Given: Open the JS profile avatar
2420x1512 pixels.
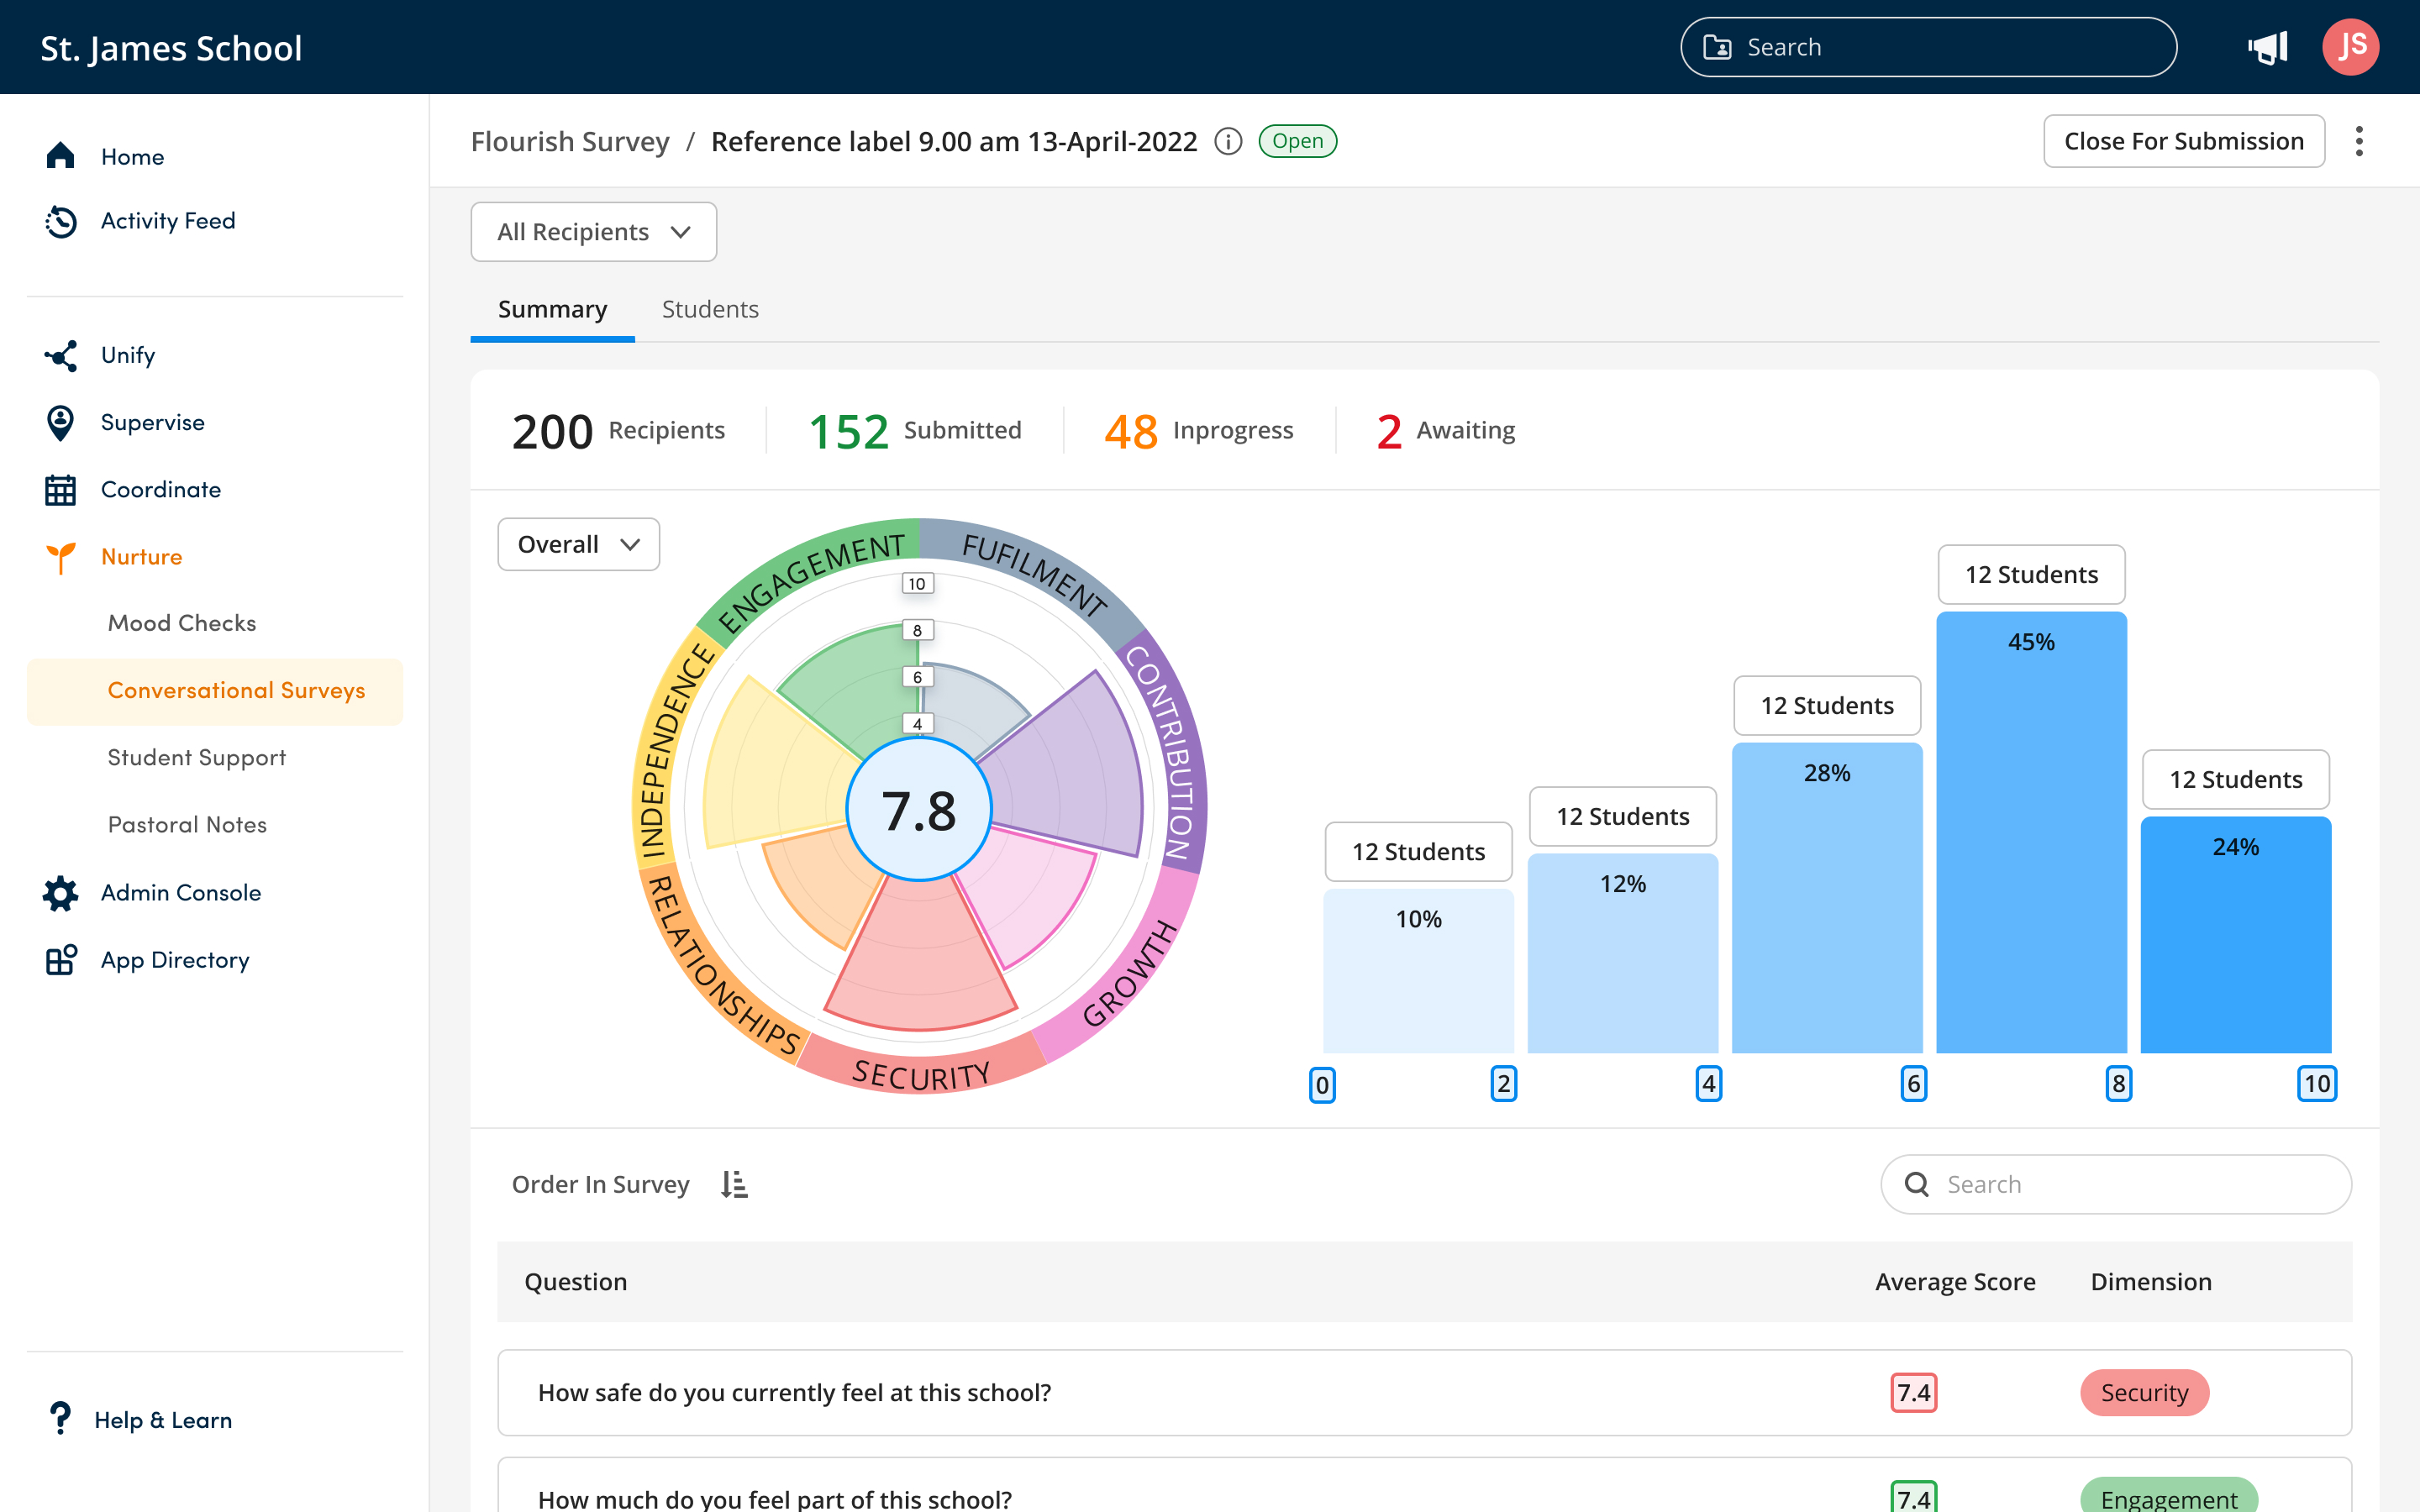Looking at the screenshot, I should (x=2351, y=46).
